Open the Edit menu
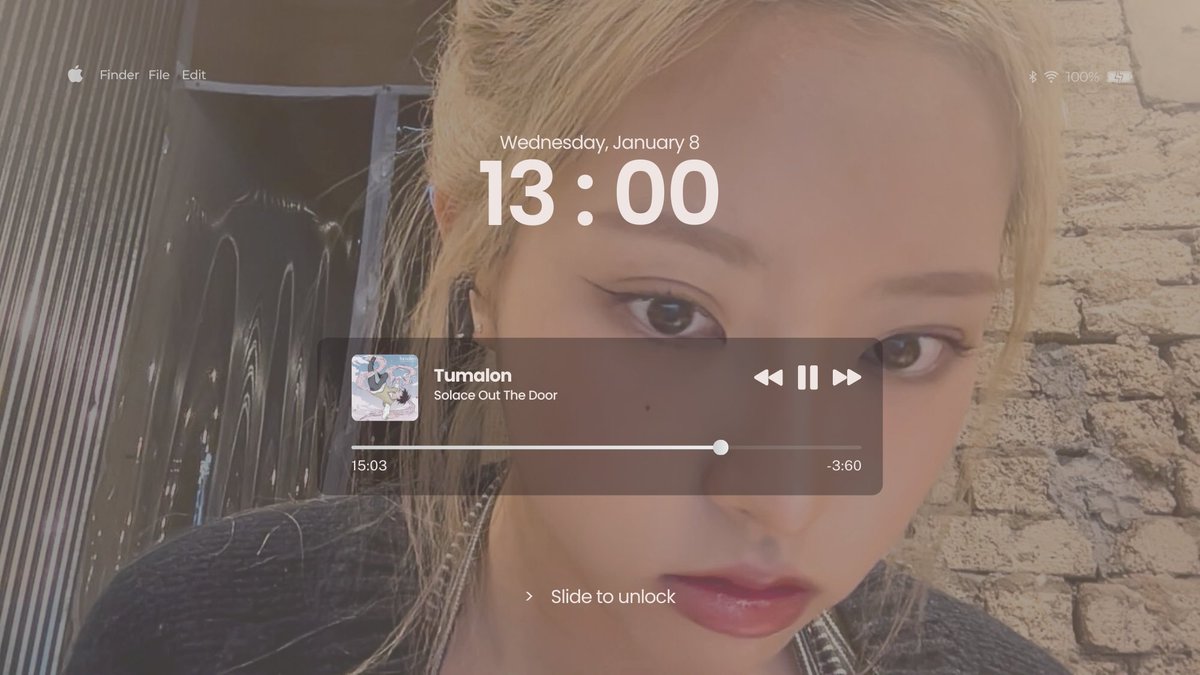The image size is (1200, 675). pyautogui.click(x=194, y=75)
